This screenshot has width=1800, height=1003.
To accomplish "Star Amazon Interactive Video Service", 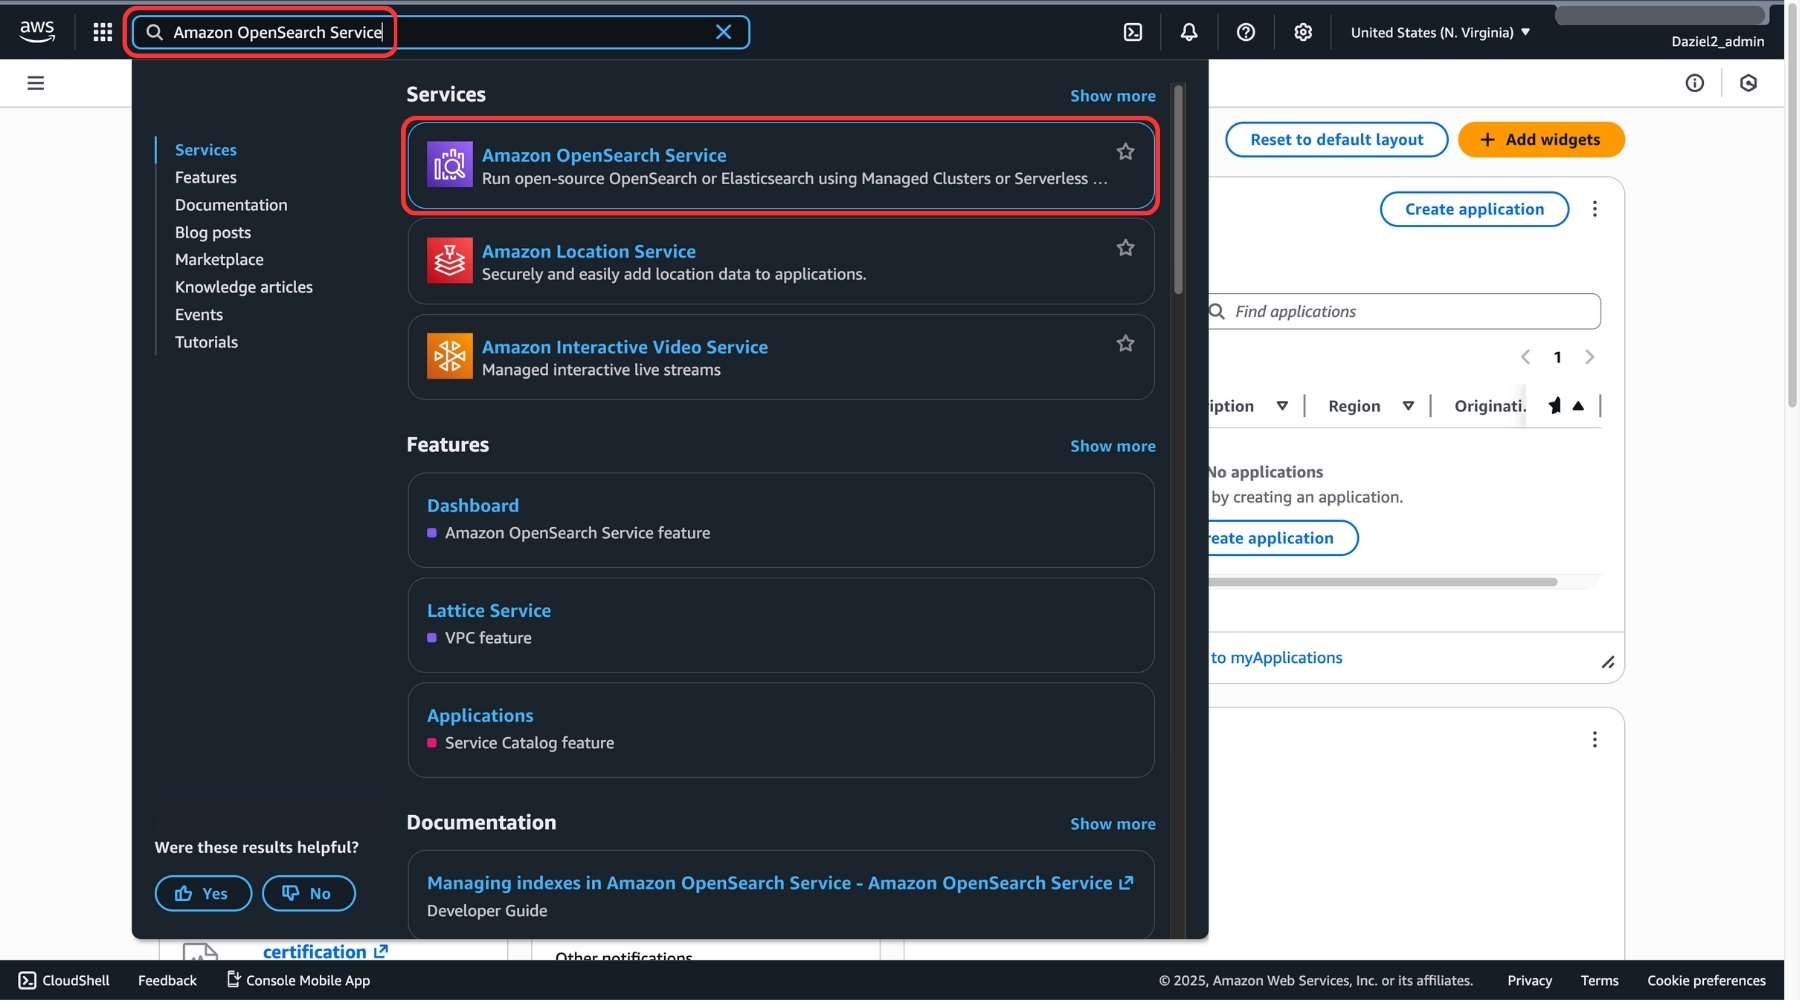I will coord(1125,344).
